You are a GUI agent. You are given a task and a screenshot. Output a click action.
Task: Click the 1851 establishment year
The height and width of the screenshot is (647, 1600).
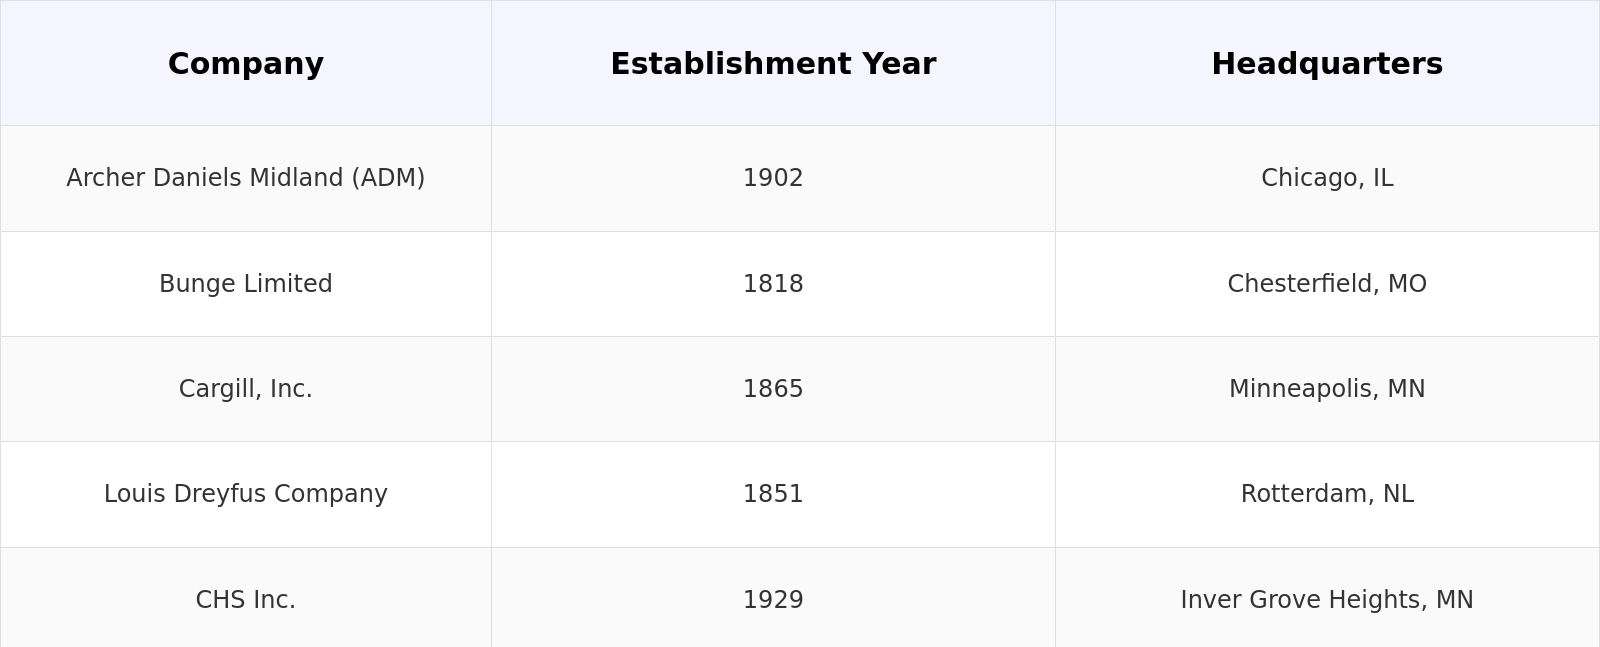(x=772, y=494)
